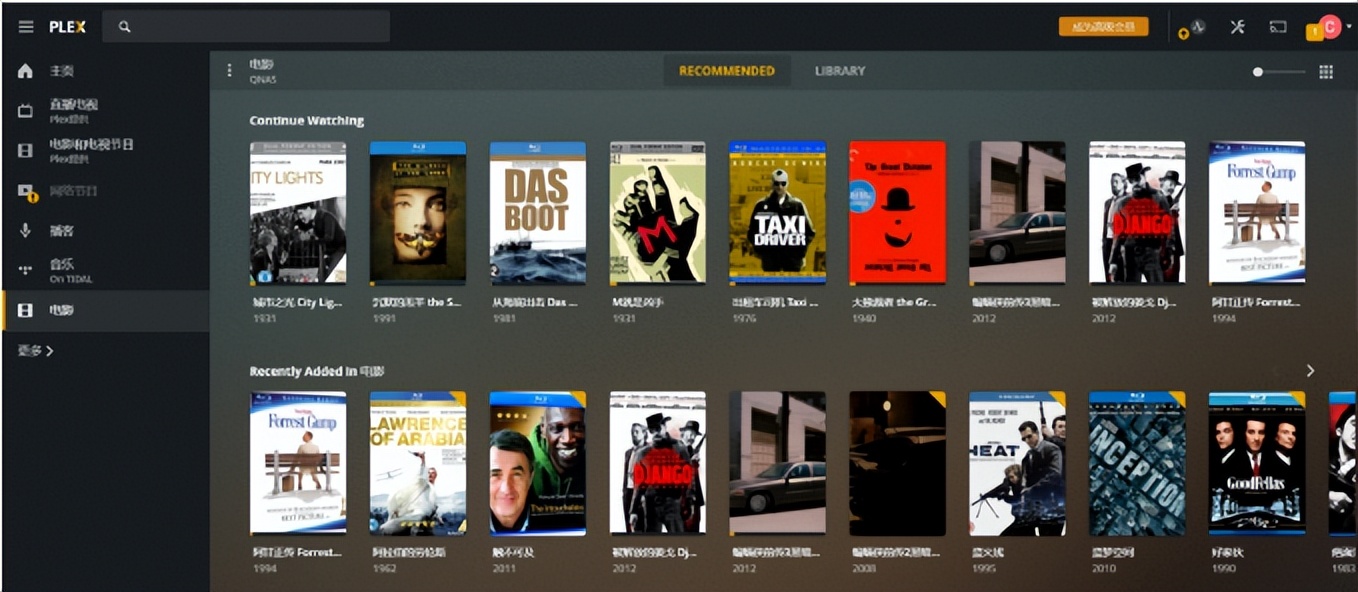
Task: Open the user account avatar
Action: [x=1329, y=27]
